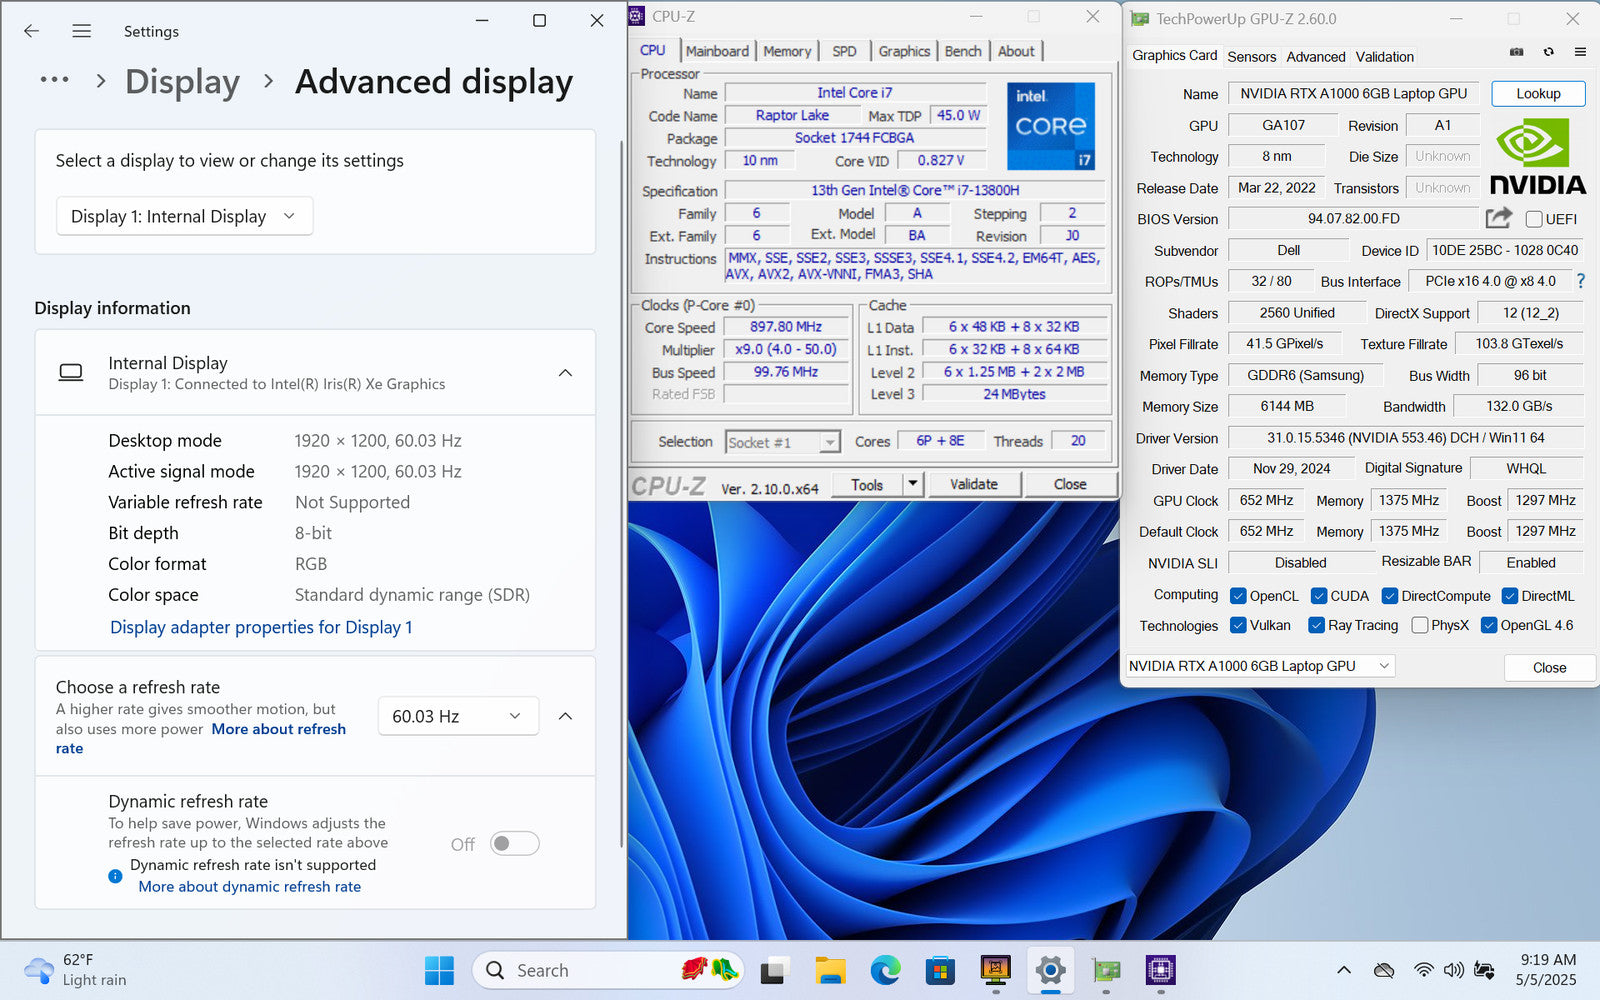Share BIOS using the export arrow icon
This screenshot has height=1000, width=1600.
tap(1498, 218)
